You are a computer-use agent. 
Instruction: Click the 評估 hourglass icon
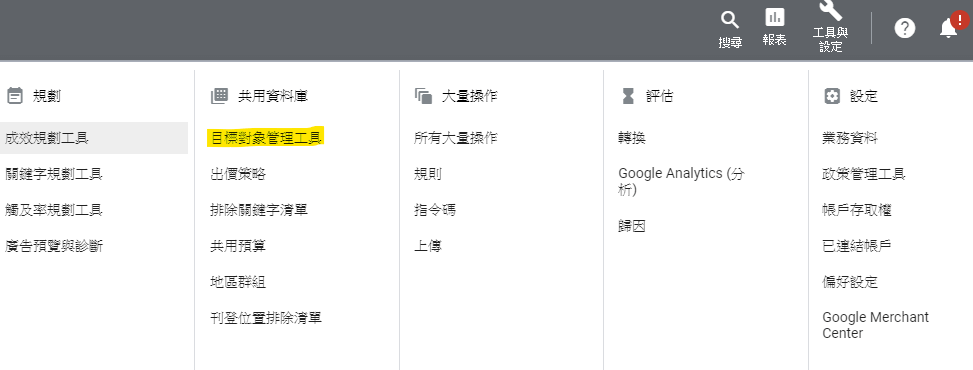click(x=628, y=96)
